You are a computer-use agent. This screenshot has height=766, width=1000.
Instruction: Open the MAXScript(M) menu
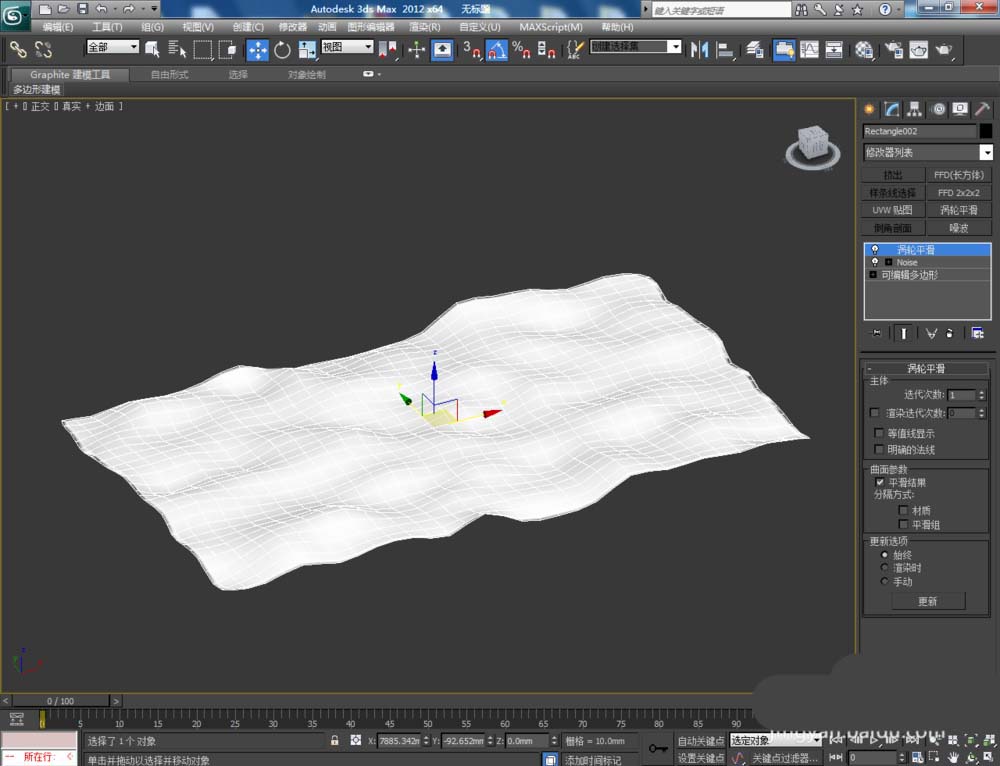pos(551,27)
